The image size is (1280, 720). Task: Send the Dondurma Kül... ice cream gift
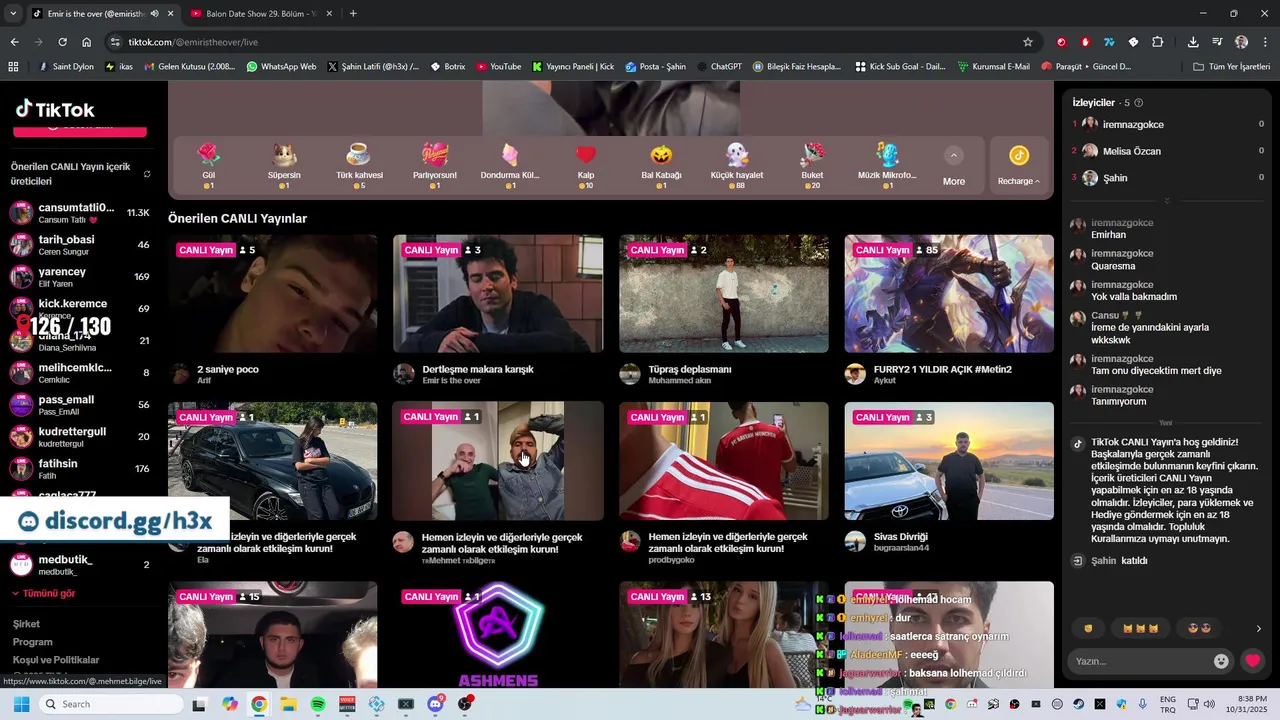tap(510, 165)
